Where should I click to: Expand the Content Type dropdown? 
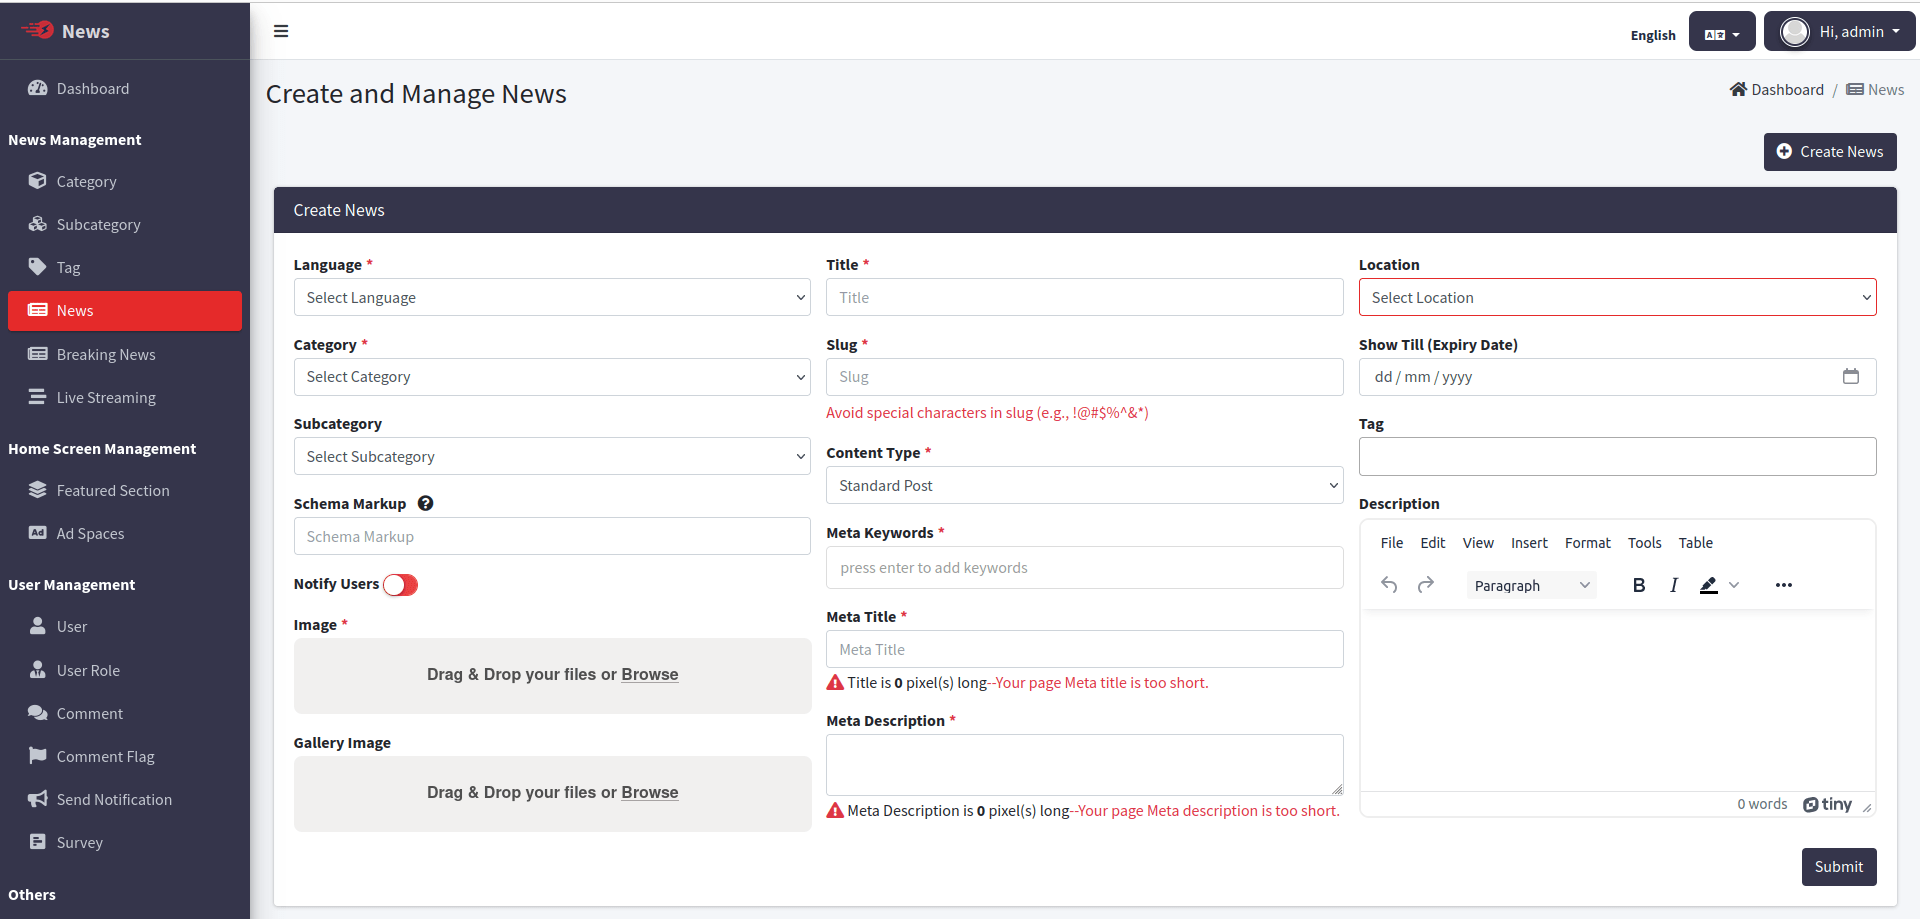pos(1084,486)
